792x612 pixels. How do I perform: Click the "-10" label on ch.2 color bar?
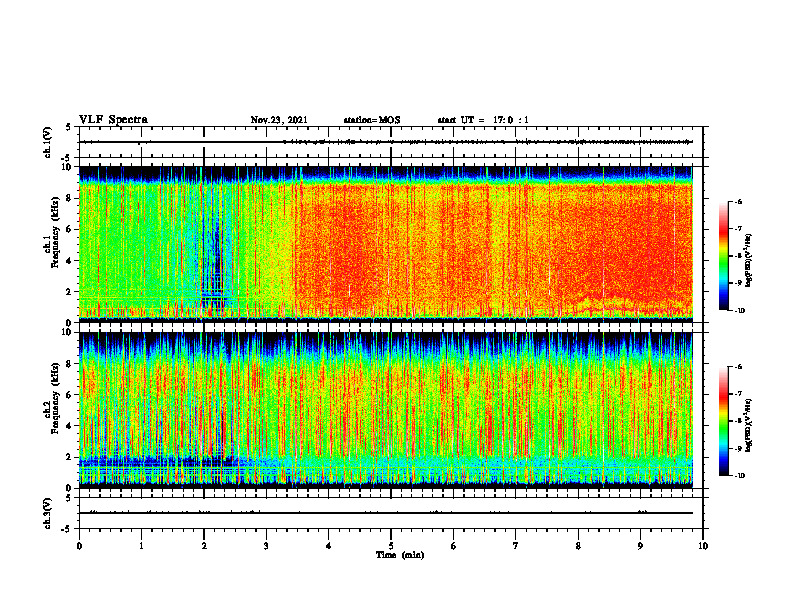pyautogui.click(x=739, y=476)
